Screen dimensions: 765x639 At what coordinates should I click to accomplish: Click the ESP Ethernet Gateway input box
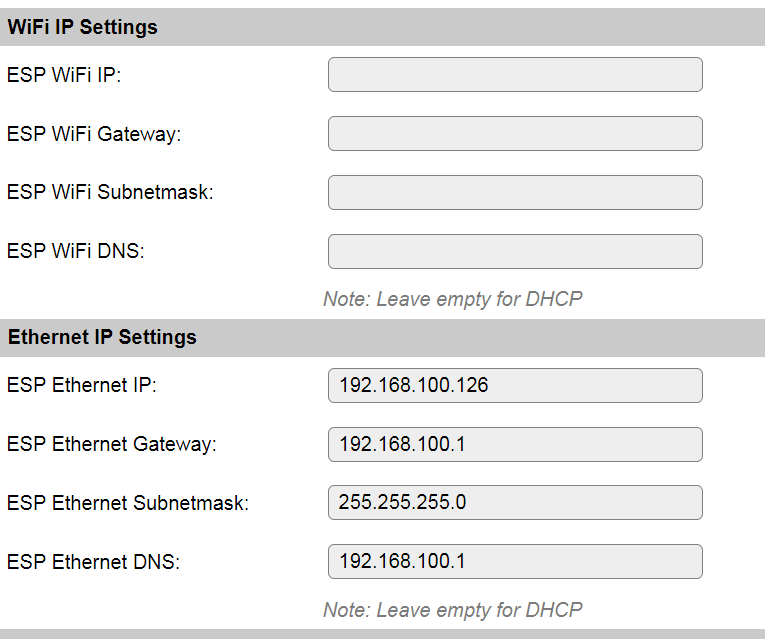point(515,444)
